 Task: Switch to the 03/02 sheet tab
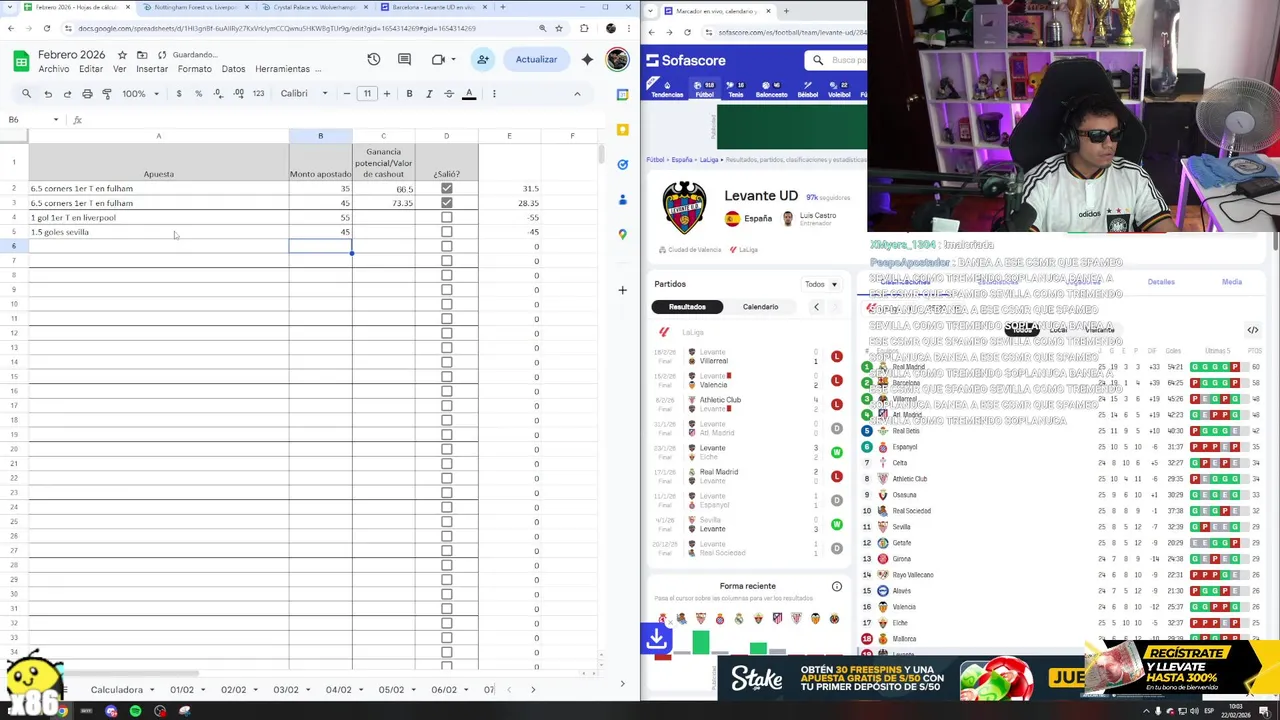pos(286,690)
